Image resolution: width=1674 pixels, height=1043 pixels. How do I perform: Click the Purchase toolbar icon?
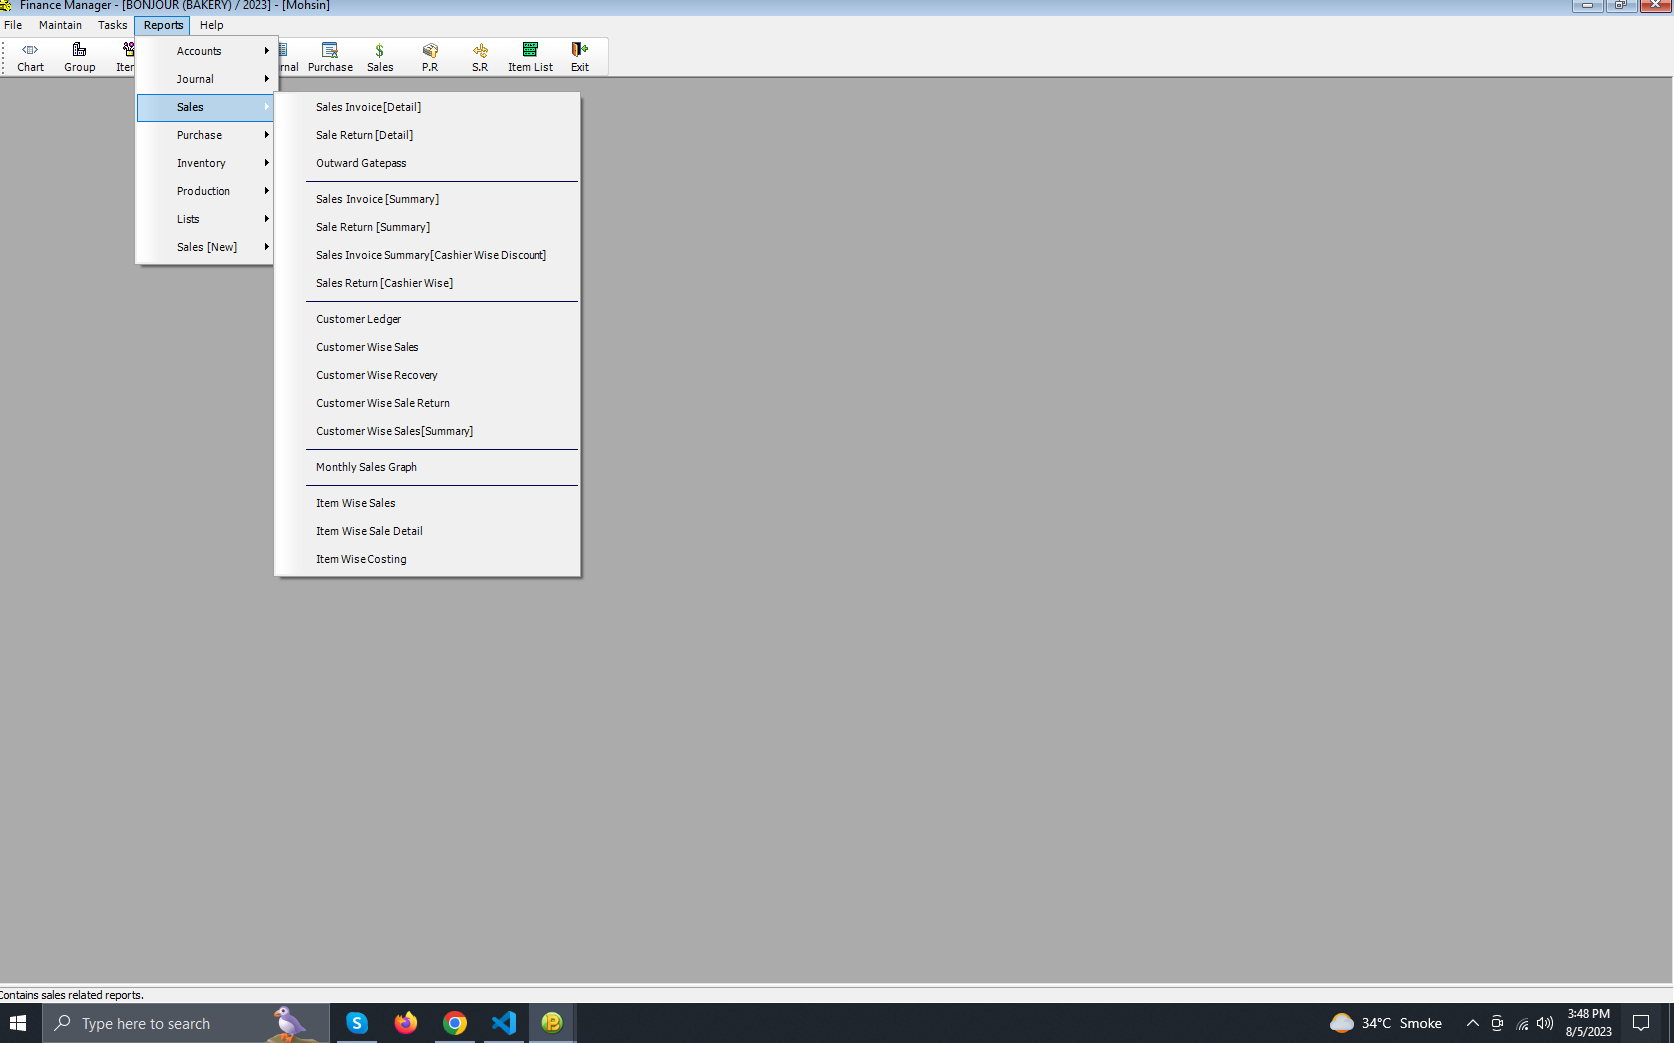point(330,57)
